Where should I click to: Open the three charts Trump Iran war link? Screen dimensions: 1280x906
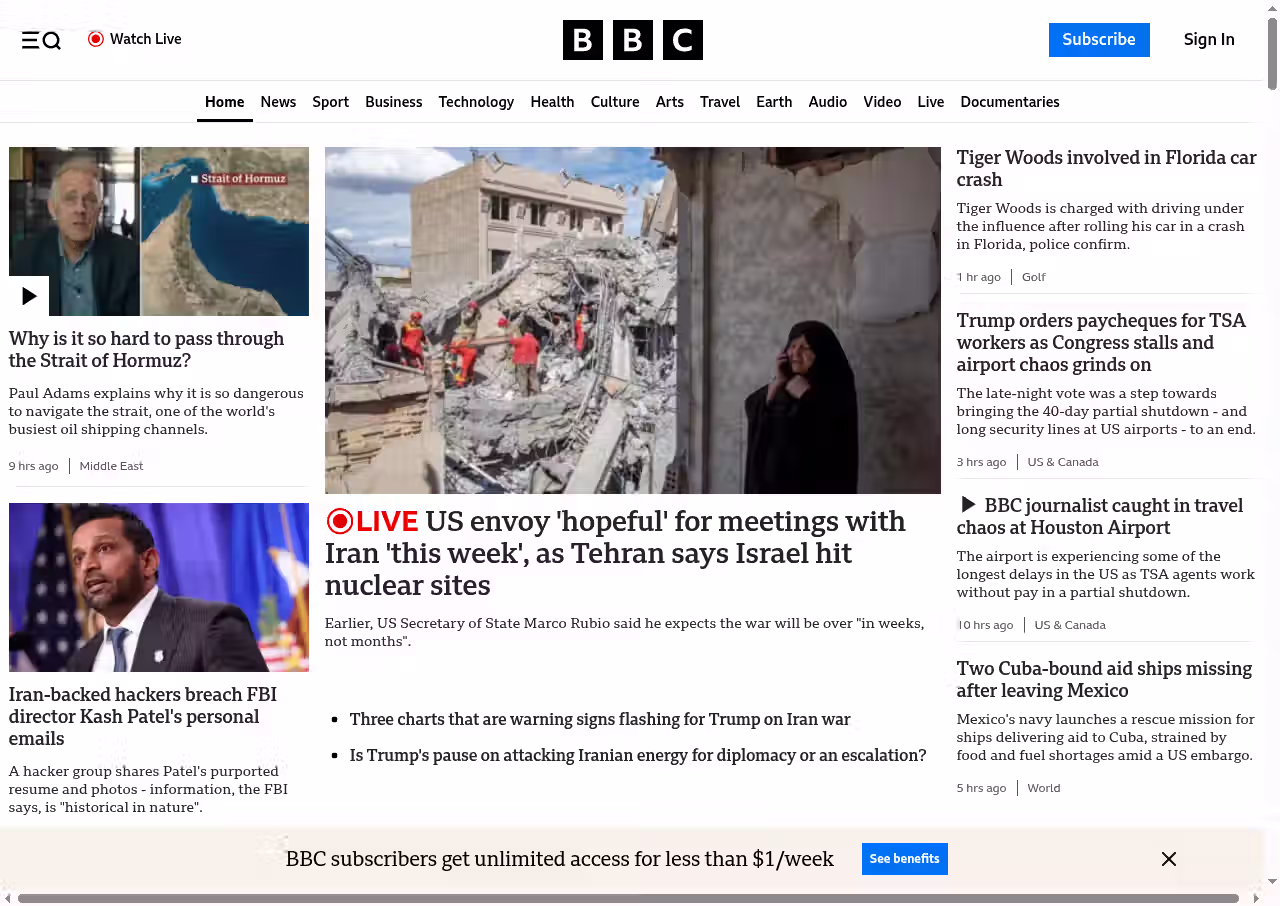599,719
